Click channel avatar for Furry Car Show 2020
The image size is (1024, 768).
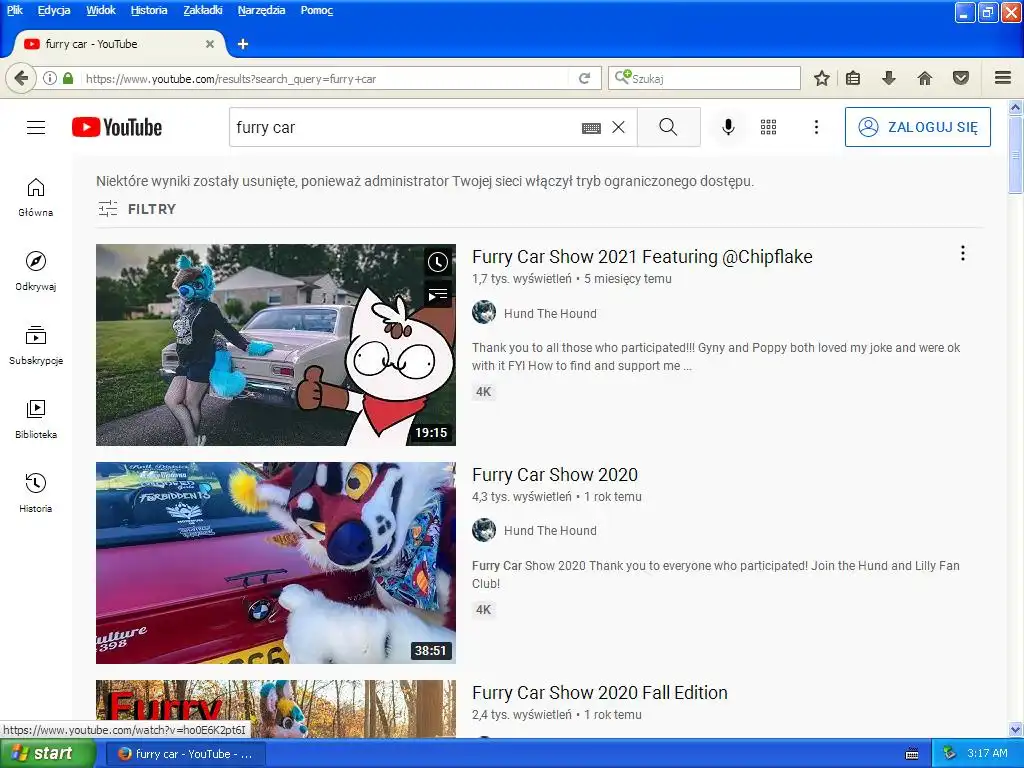484,530
